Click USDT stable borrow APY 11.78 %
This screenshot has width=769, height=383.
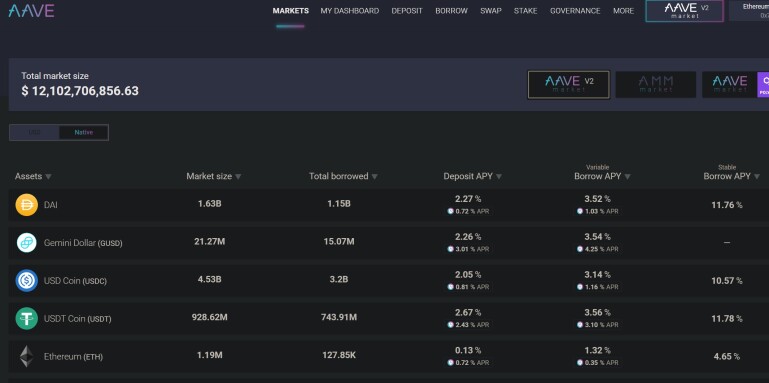click(727, 319)
